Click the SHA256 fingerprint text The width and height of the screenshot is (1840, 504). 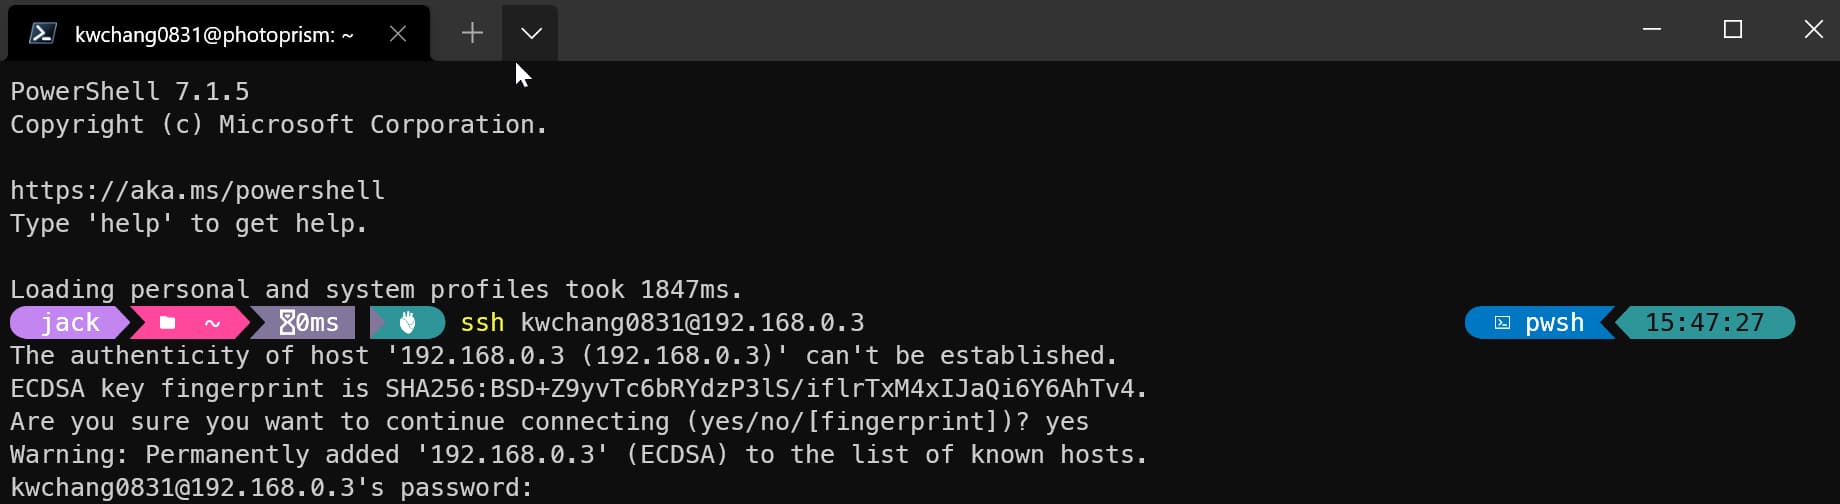pos(766,388)
